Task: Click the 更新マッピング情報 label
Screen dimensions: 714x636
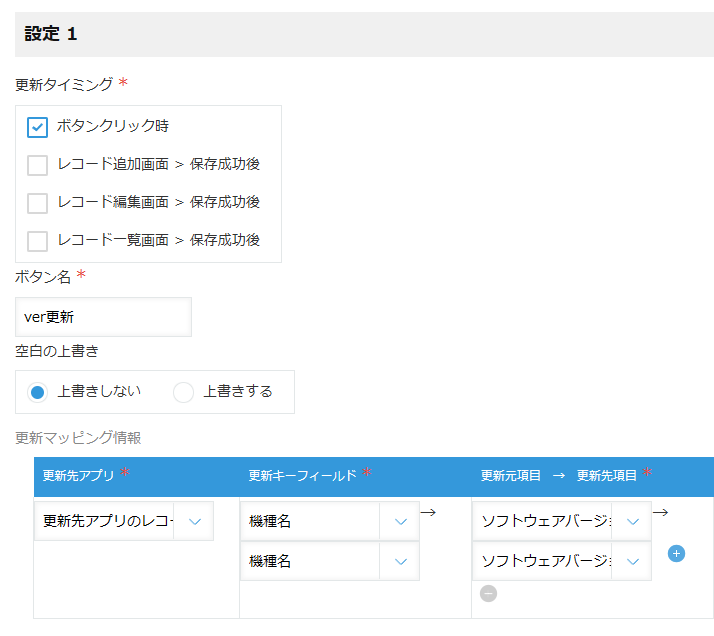Action: (x=78, y=438)
